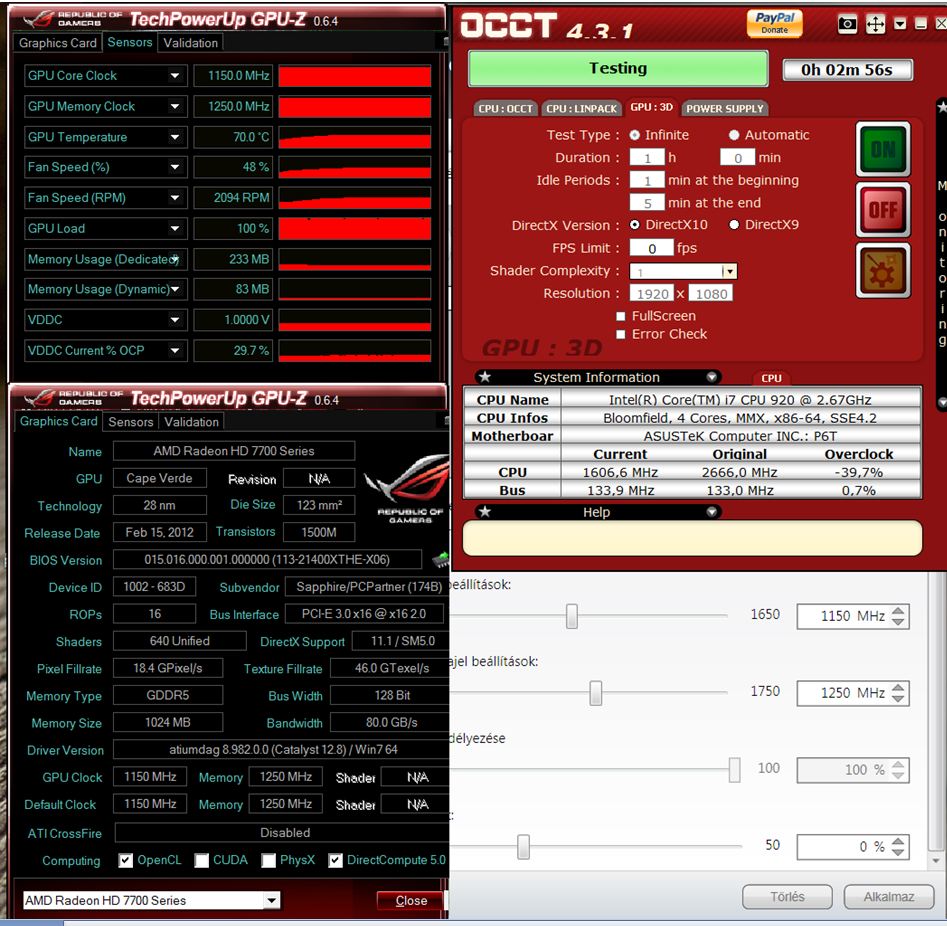
Task: Switch to Validation tab in lower GPU-Z
Action: (191, 422)
